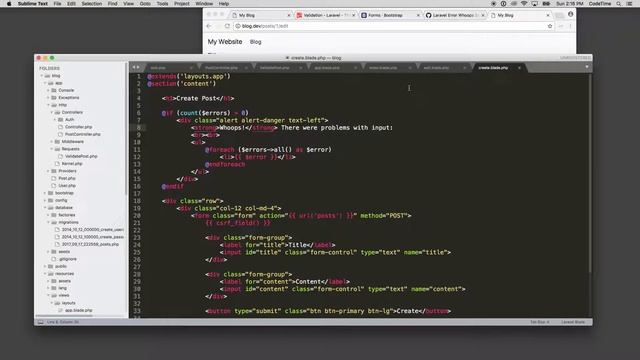Switch to Forms · Bootstrap browser tab
640x360 pixels.
(390, 15)
